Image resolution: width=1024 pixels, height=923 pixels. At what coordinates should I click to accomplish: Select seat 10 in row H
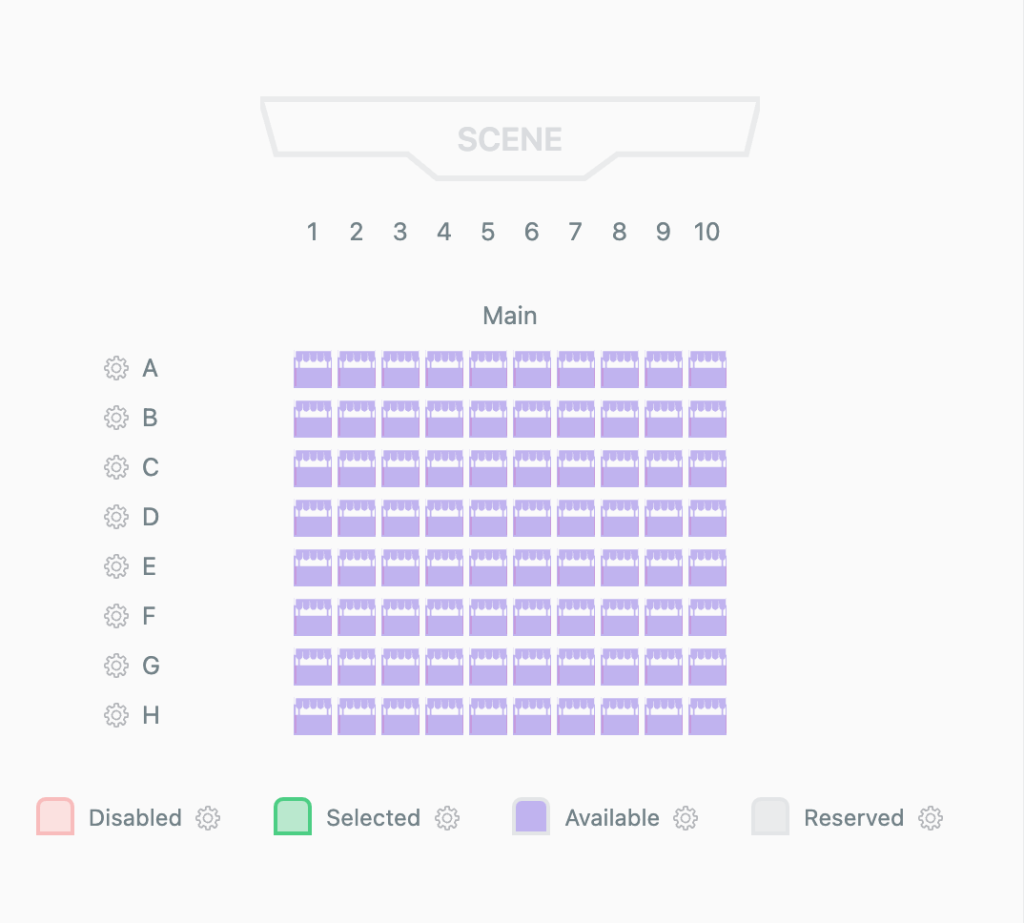pyautogui.click(x=706, y=716)
